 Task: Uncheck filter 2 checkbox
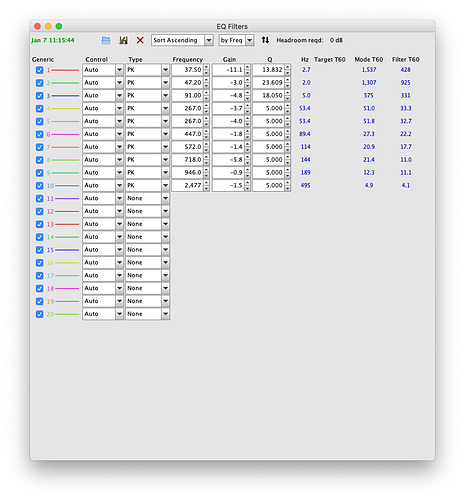(40, 83)
